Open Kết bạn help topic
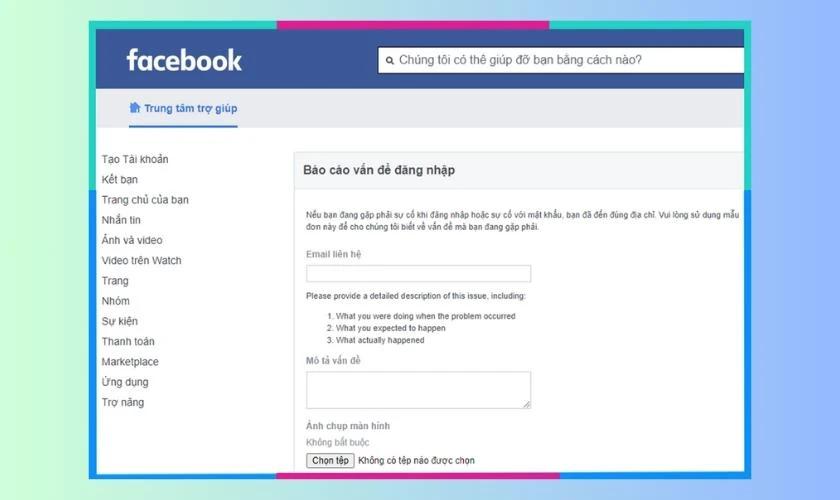840x500 pixels. pos(119,180)
